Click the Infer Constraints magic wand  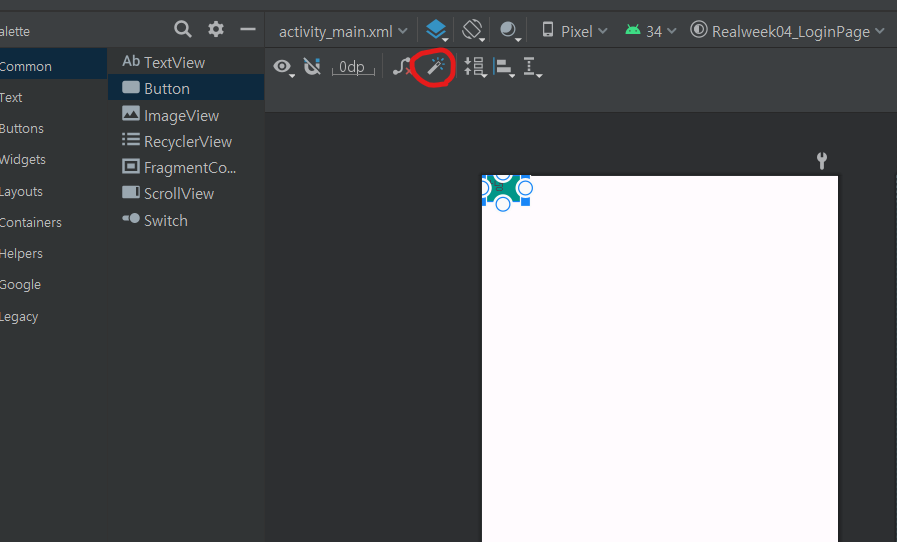click(x=436, y=66)
